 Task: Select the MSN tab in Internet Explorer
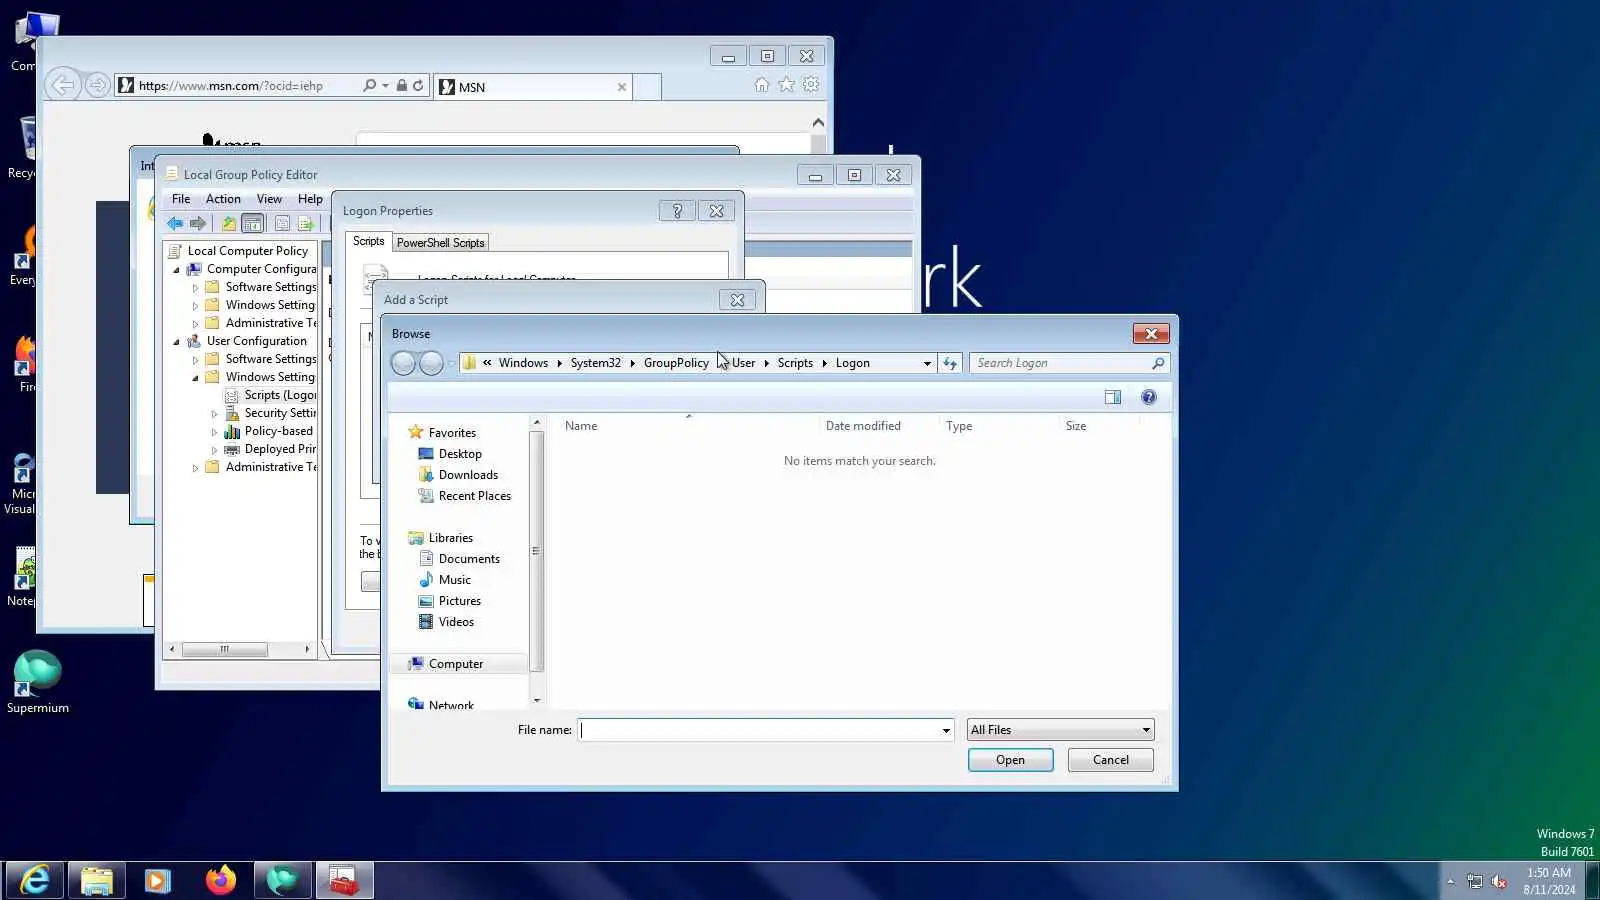point(533,87)
